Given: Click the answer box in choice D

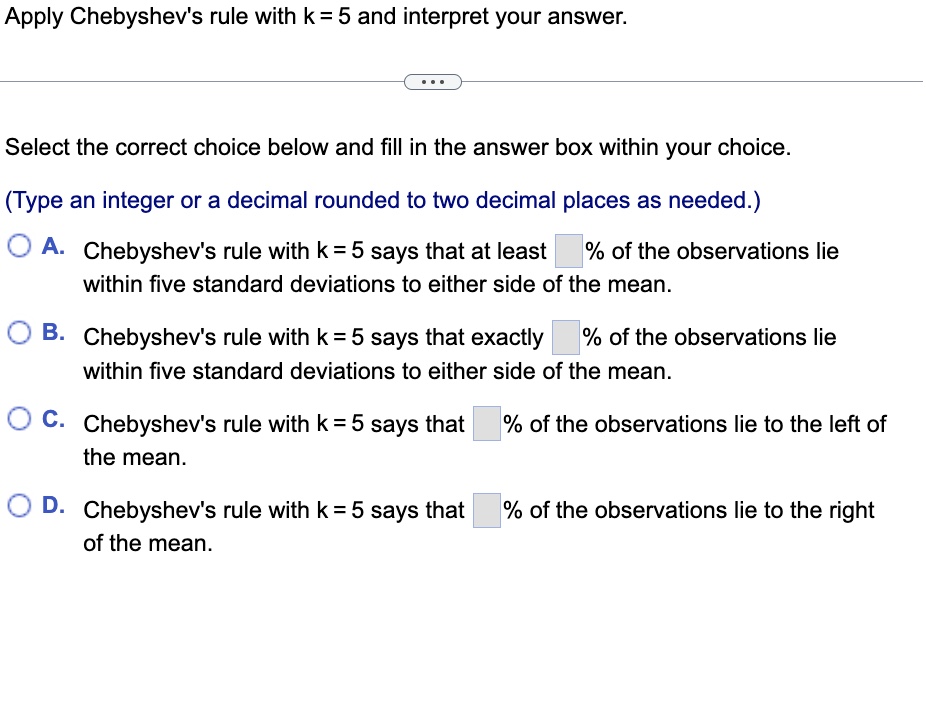Looking at the screenshot, I should (486, 509).
